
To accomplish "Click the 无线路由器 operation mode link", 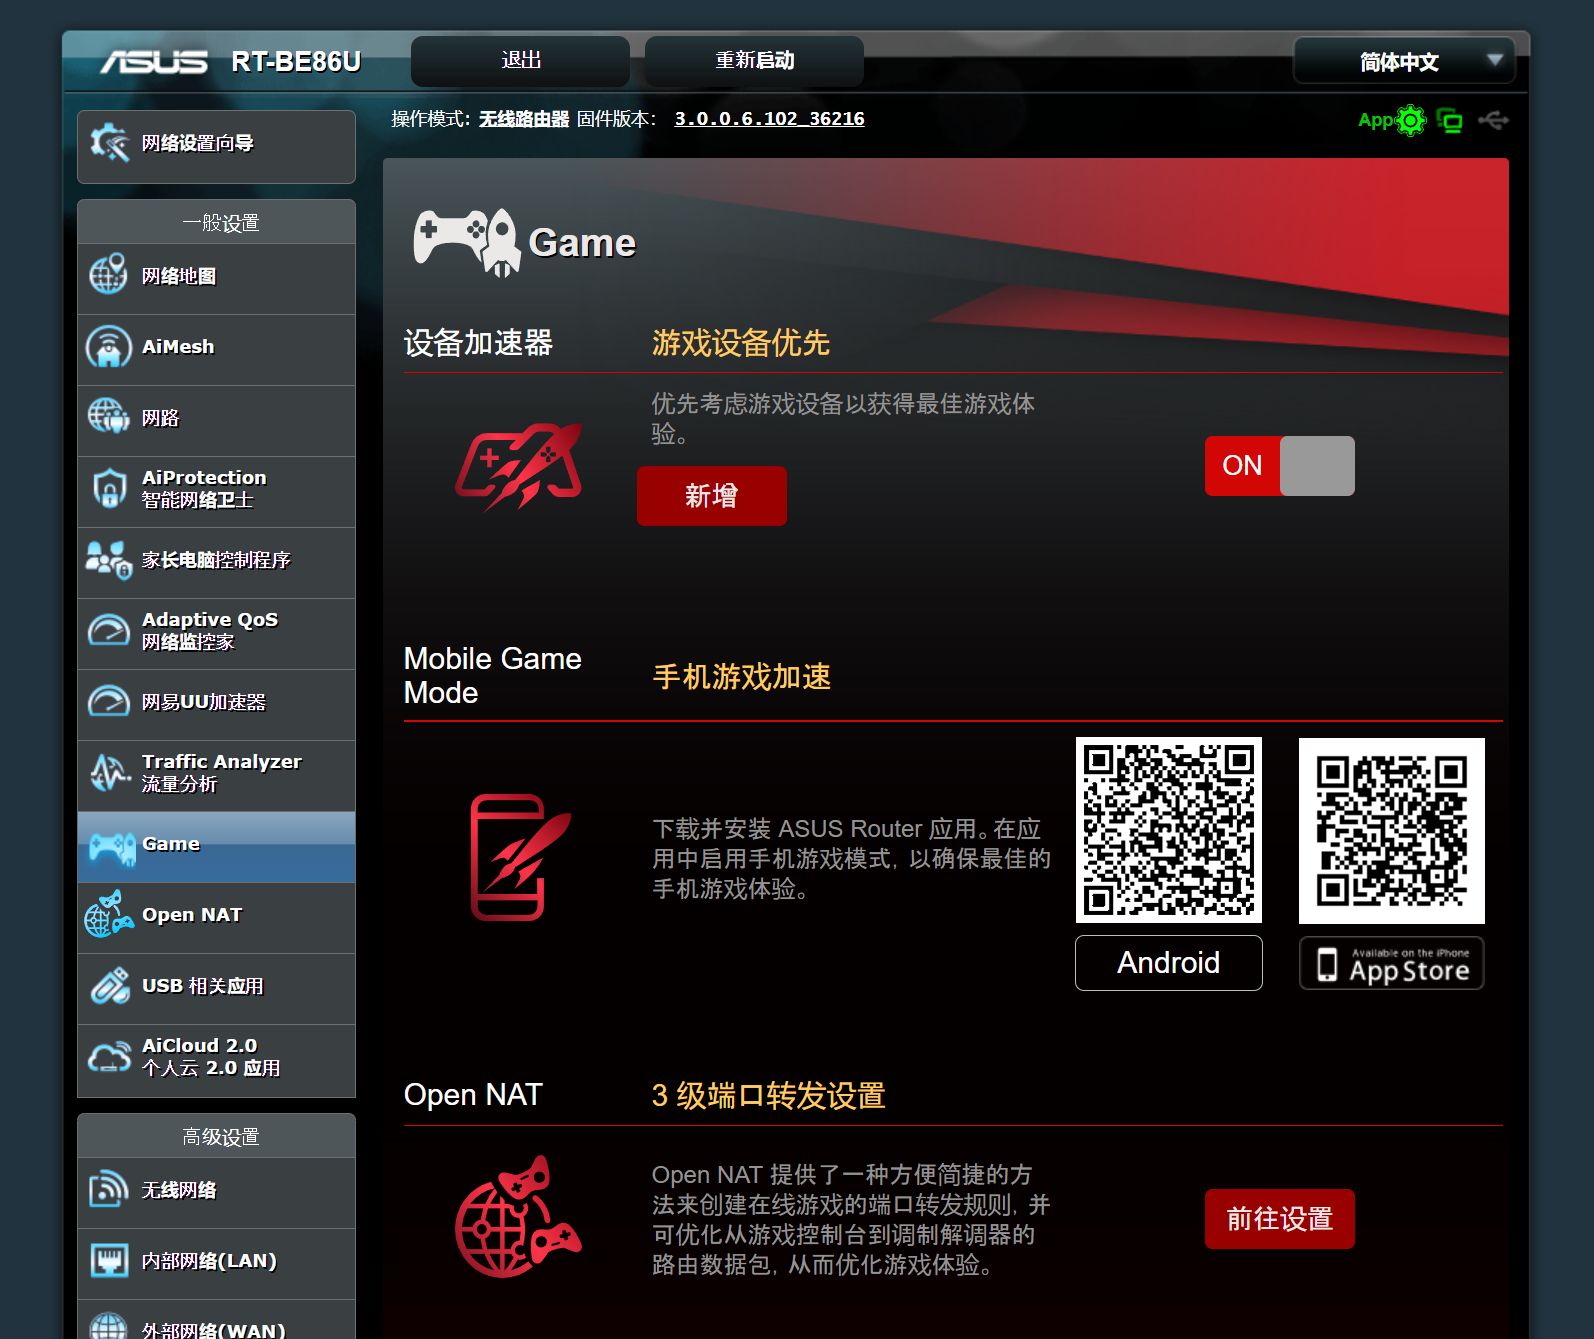I will coord(524,119).
